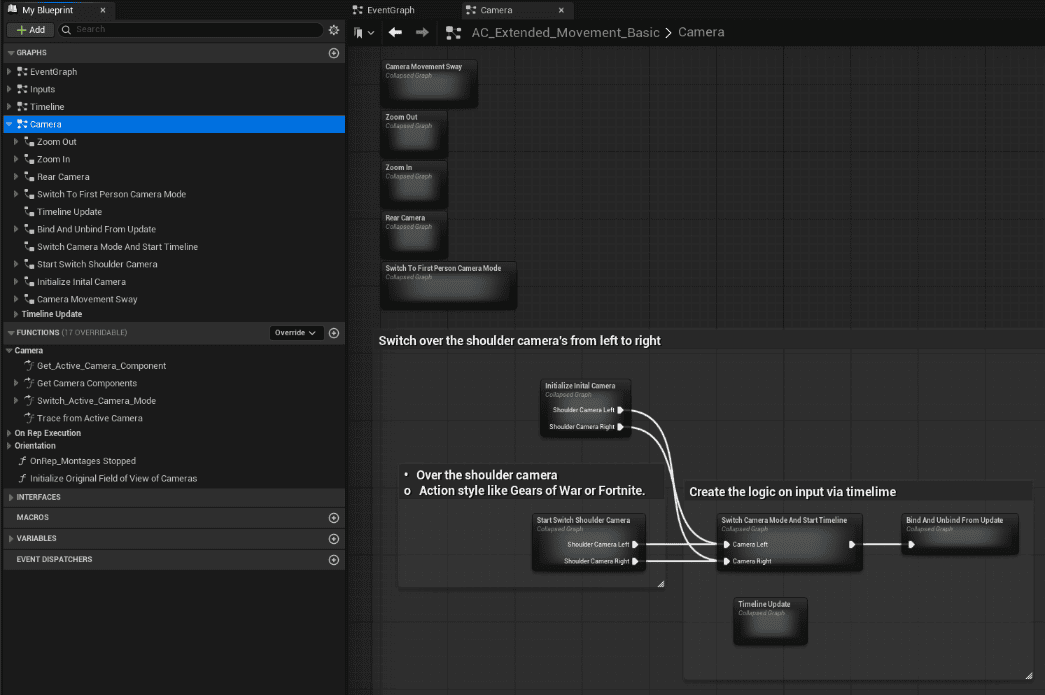Select Camera Movement Sway tree item
Viewport: 1045px width, 695px height.
coord(87,299)
